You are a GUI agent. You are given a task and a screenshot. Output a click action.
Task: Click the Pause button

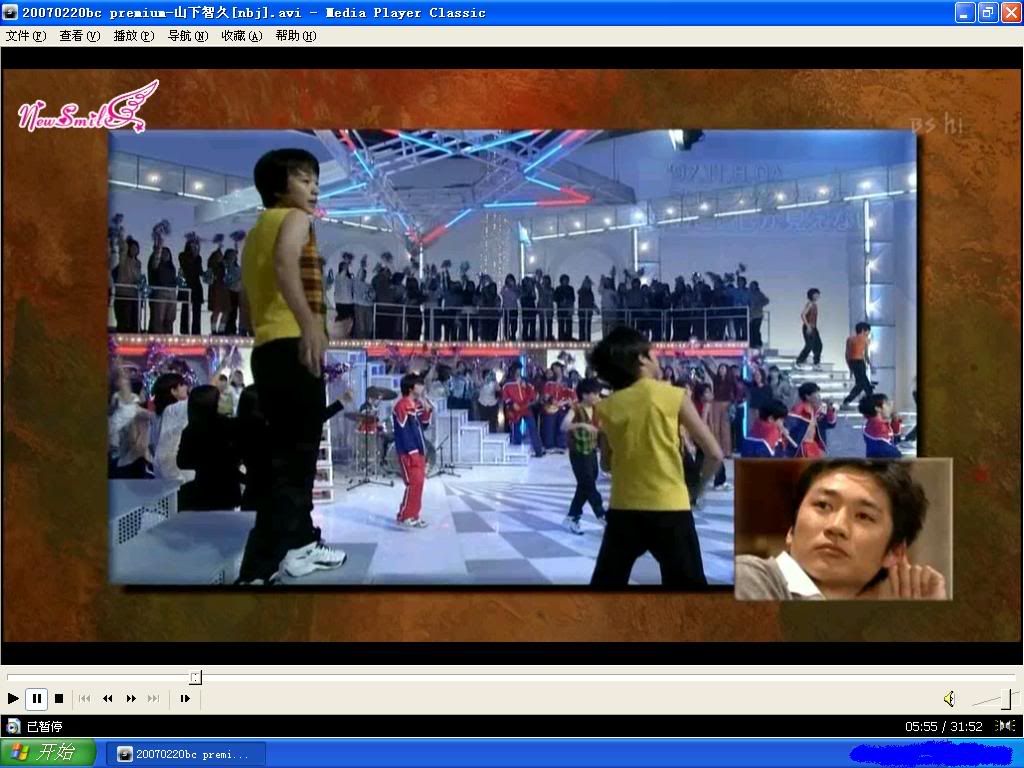[36, 699]
